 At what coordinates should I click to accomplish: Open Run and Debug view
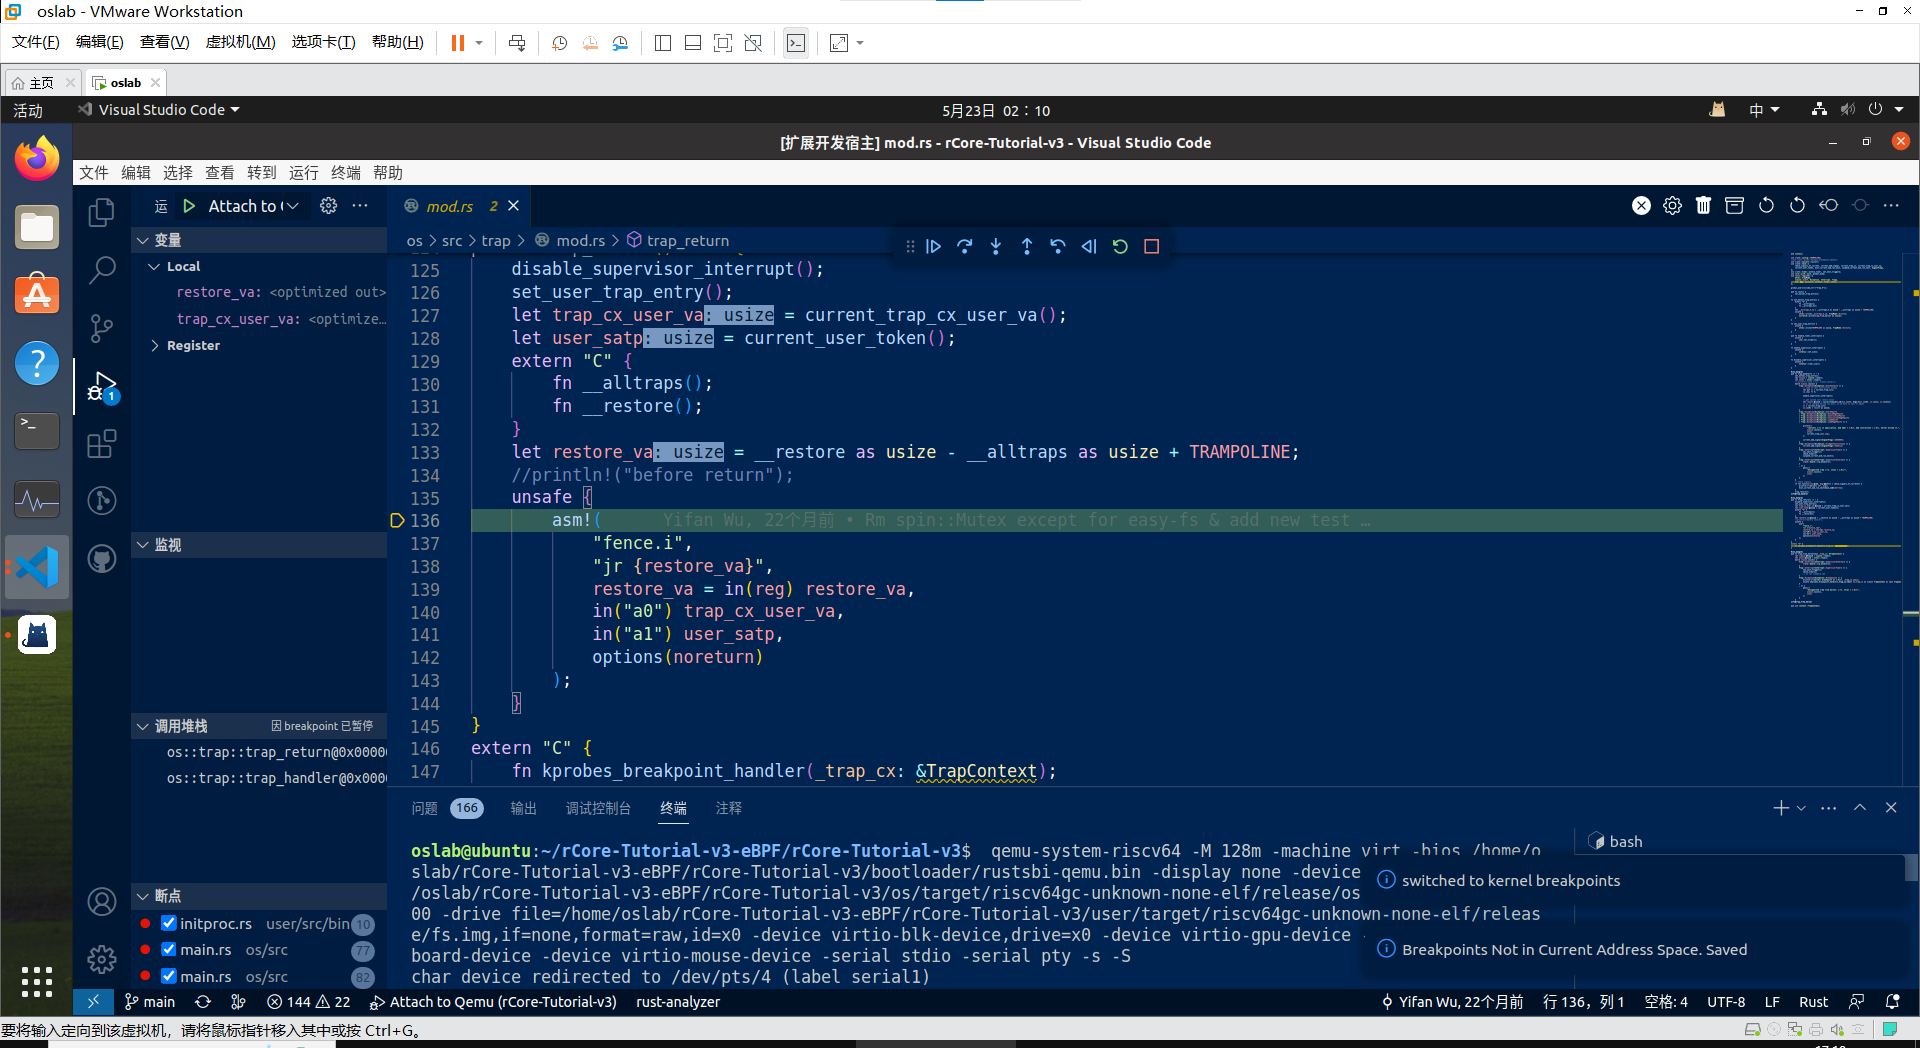pos(102,386)
